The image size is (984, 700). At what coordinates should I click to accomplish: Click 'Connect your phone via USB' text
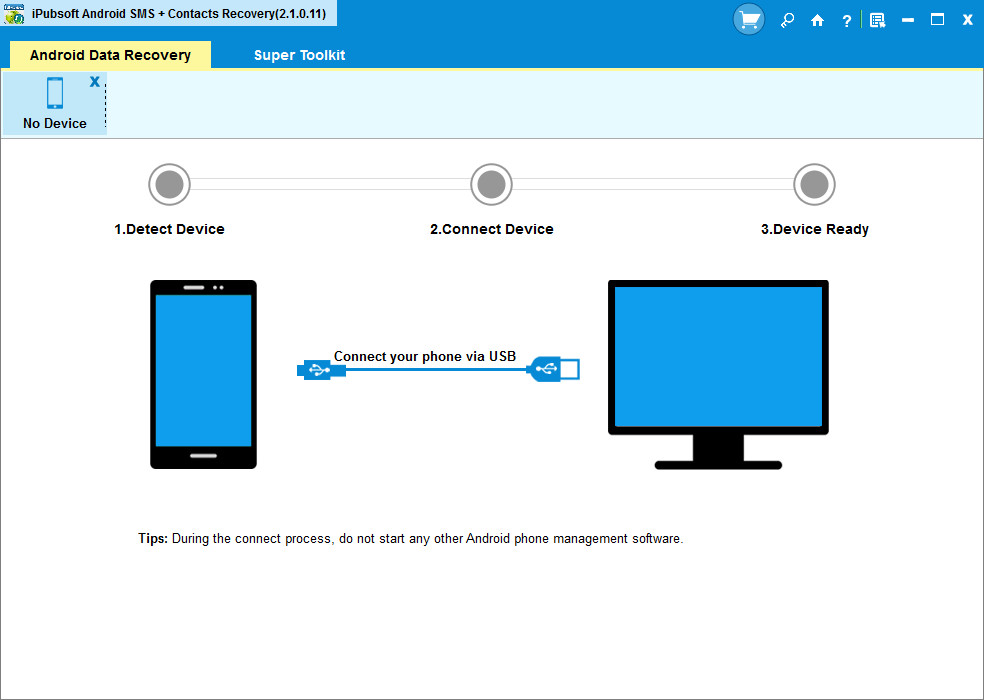(x=425, y=356)
